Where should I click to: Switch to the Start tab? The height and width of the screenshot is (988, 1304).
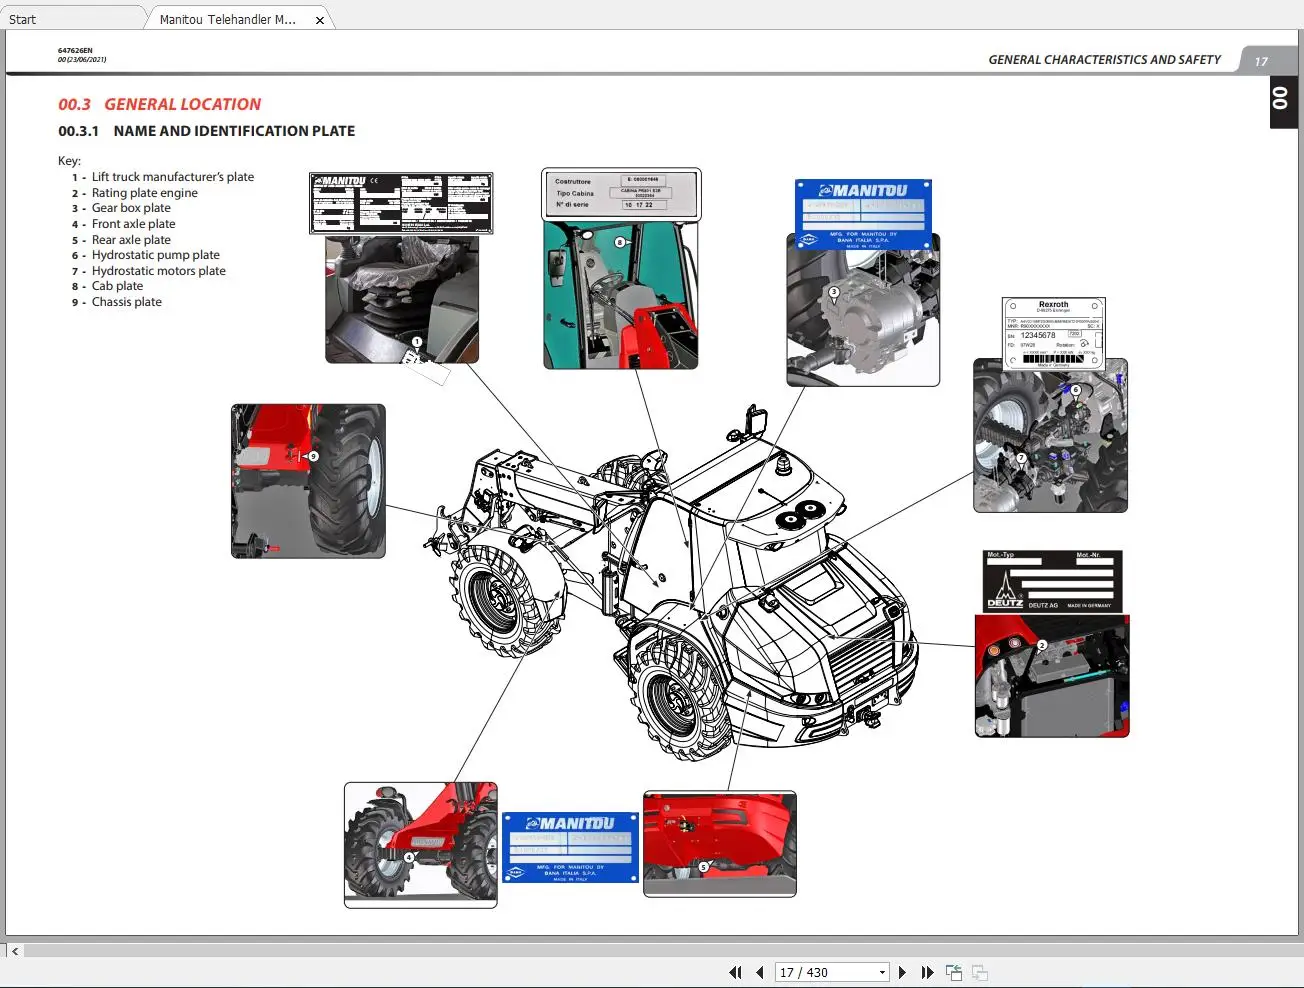[23, 19]
